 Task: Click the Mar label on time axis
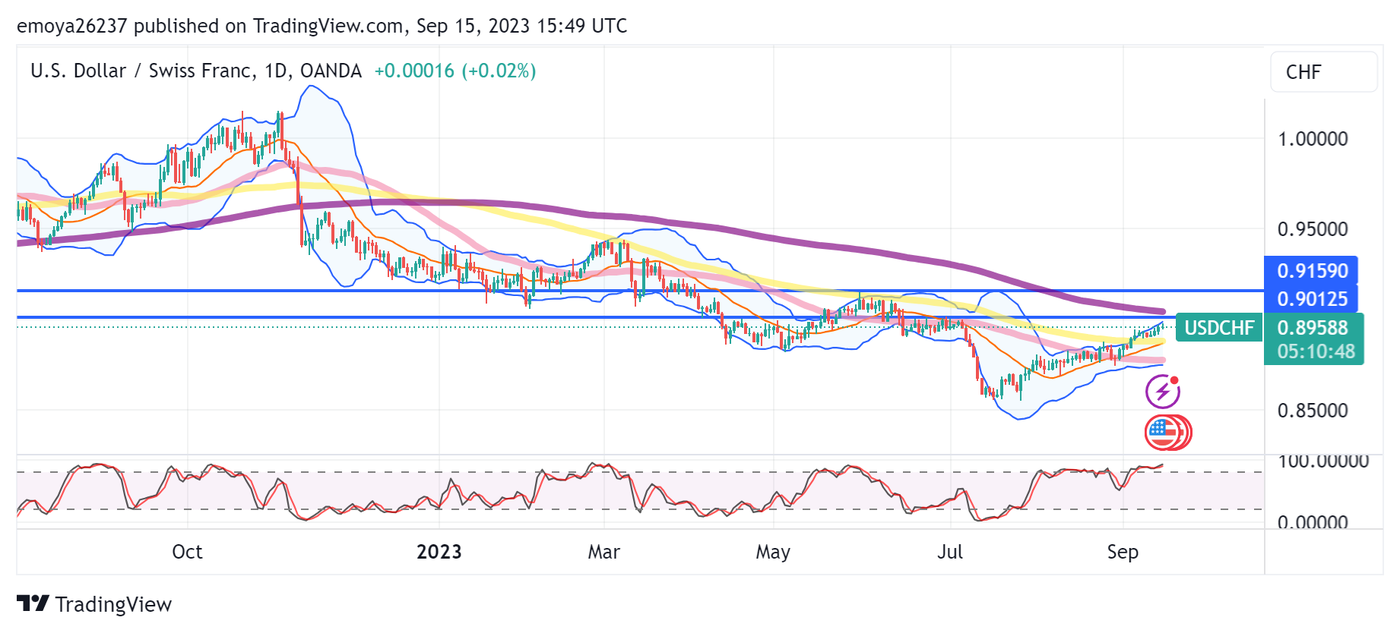(x=603, y=552)
